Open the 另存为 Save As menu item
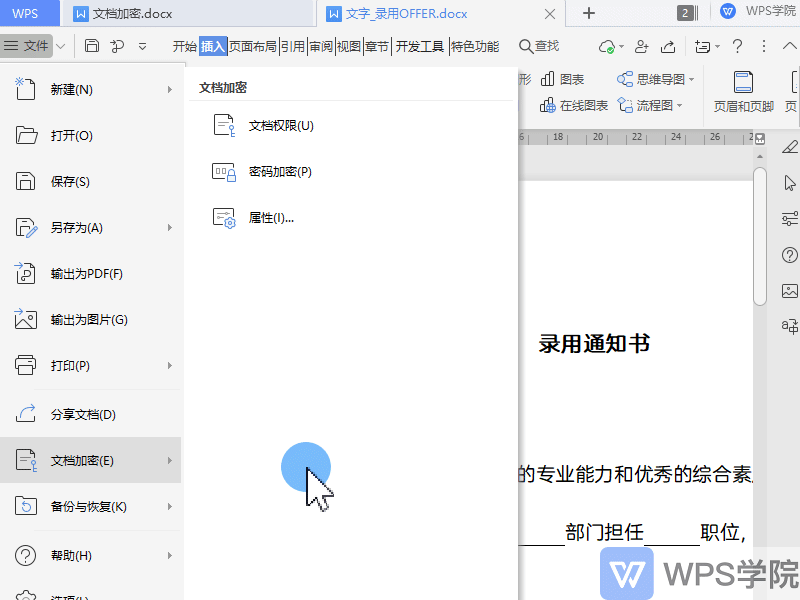 77,228
